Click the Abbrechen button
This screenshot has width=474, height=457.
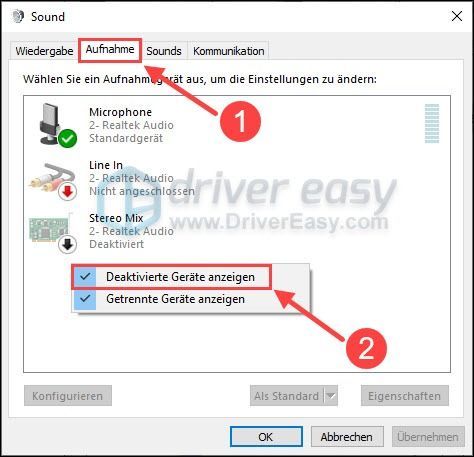tap(347, 437)
